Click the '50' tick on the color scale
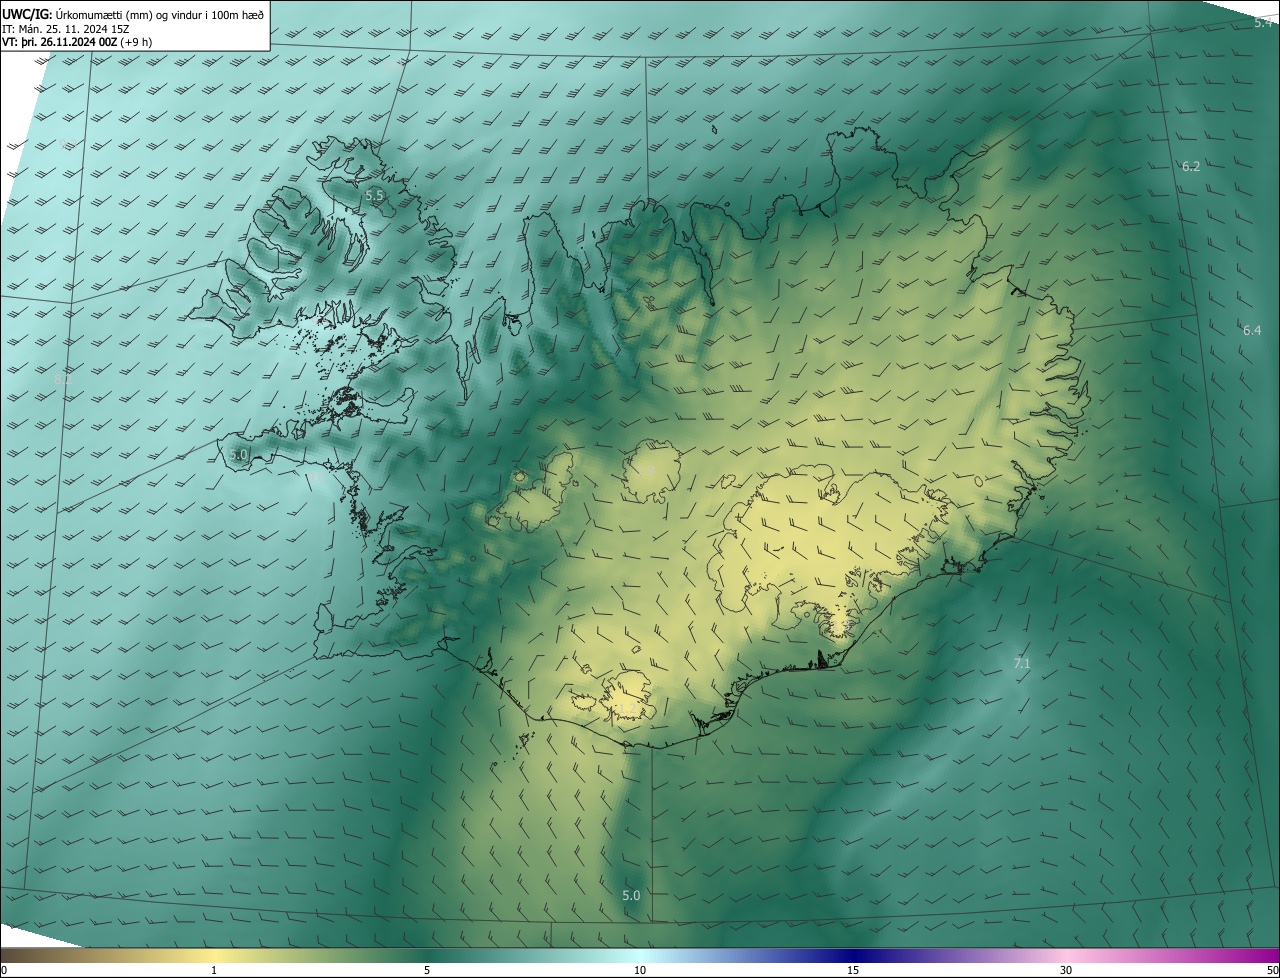 point(1272,970)
